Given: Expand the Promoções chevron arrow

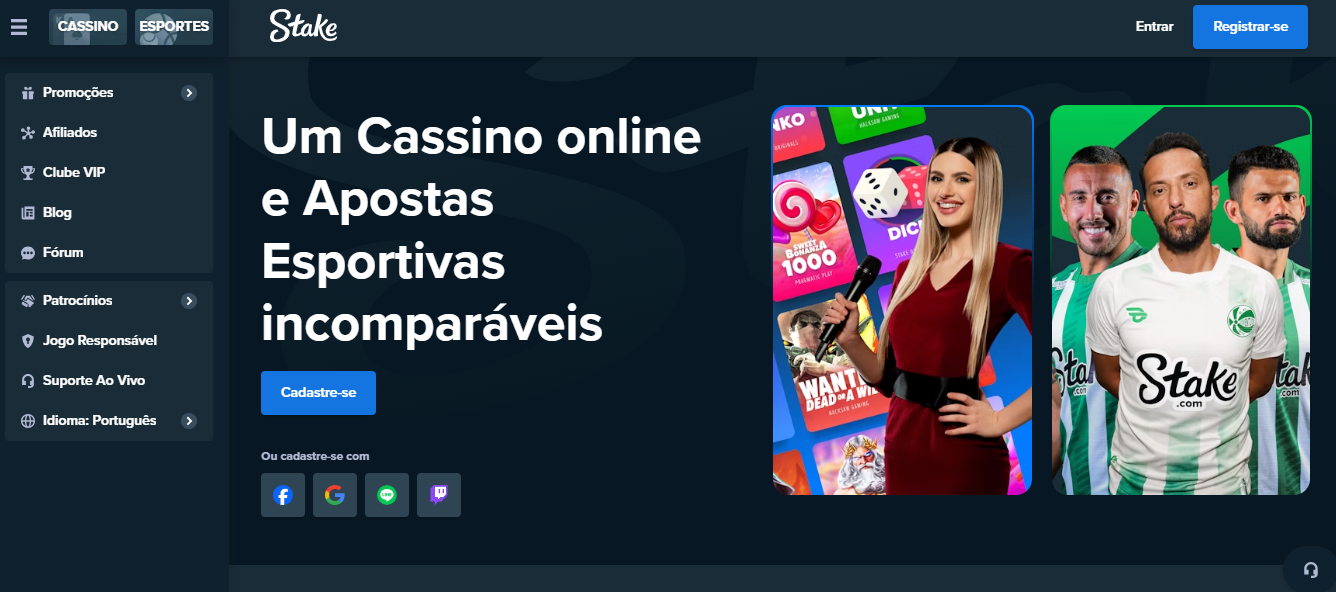Looking at the screenshot, I should point(189,93).
